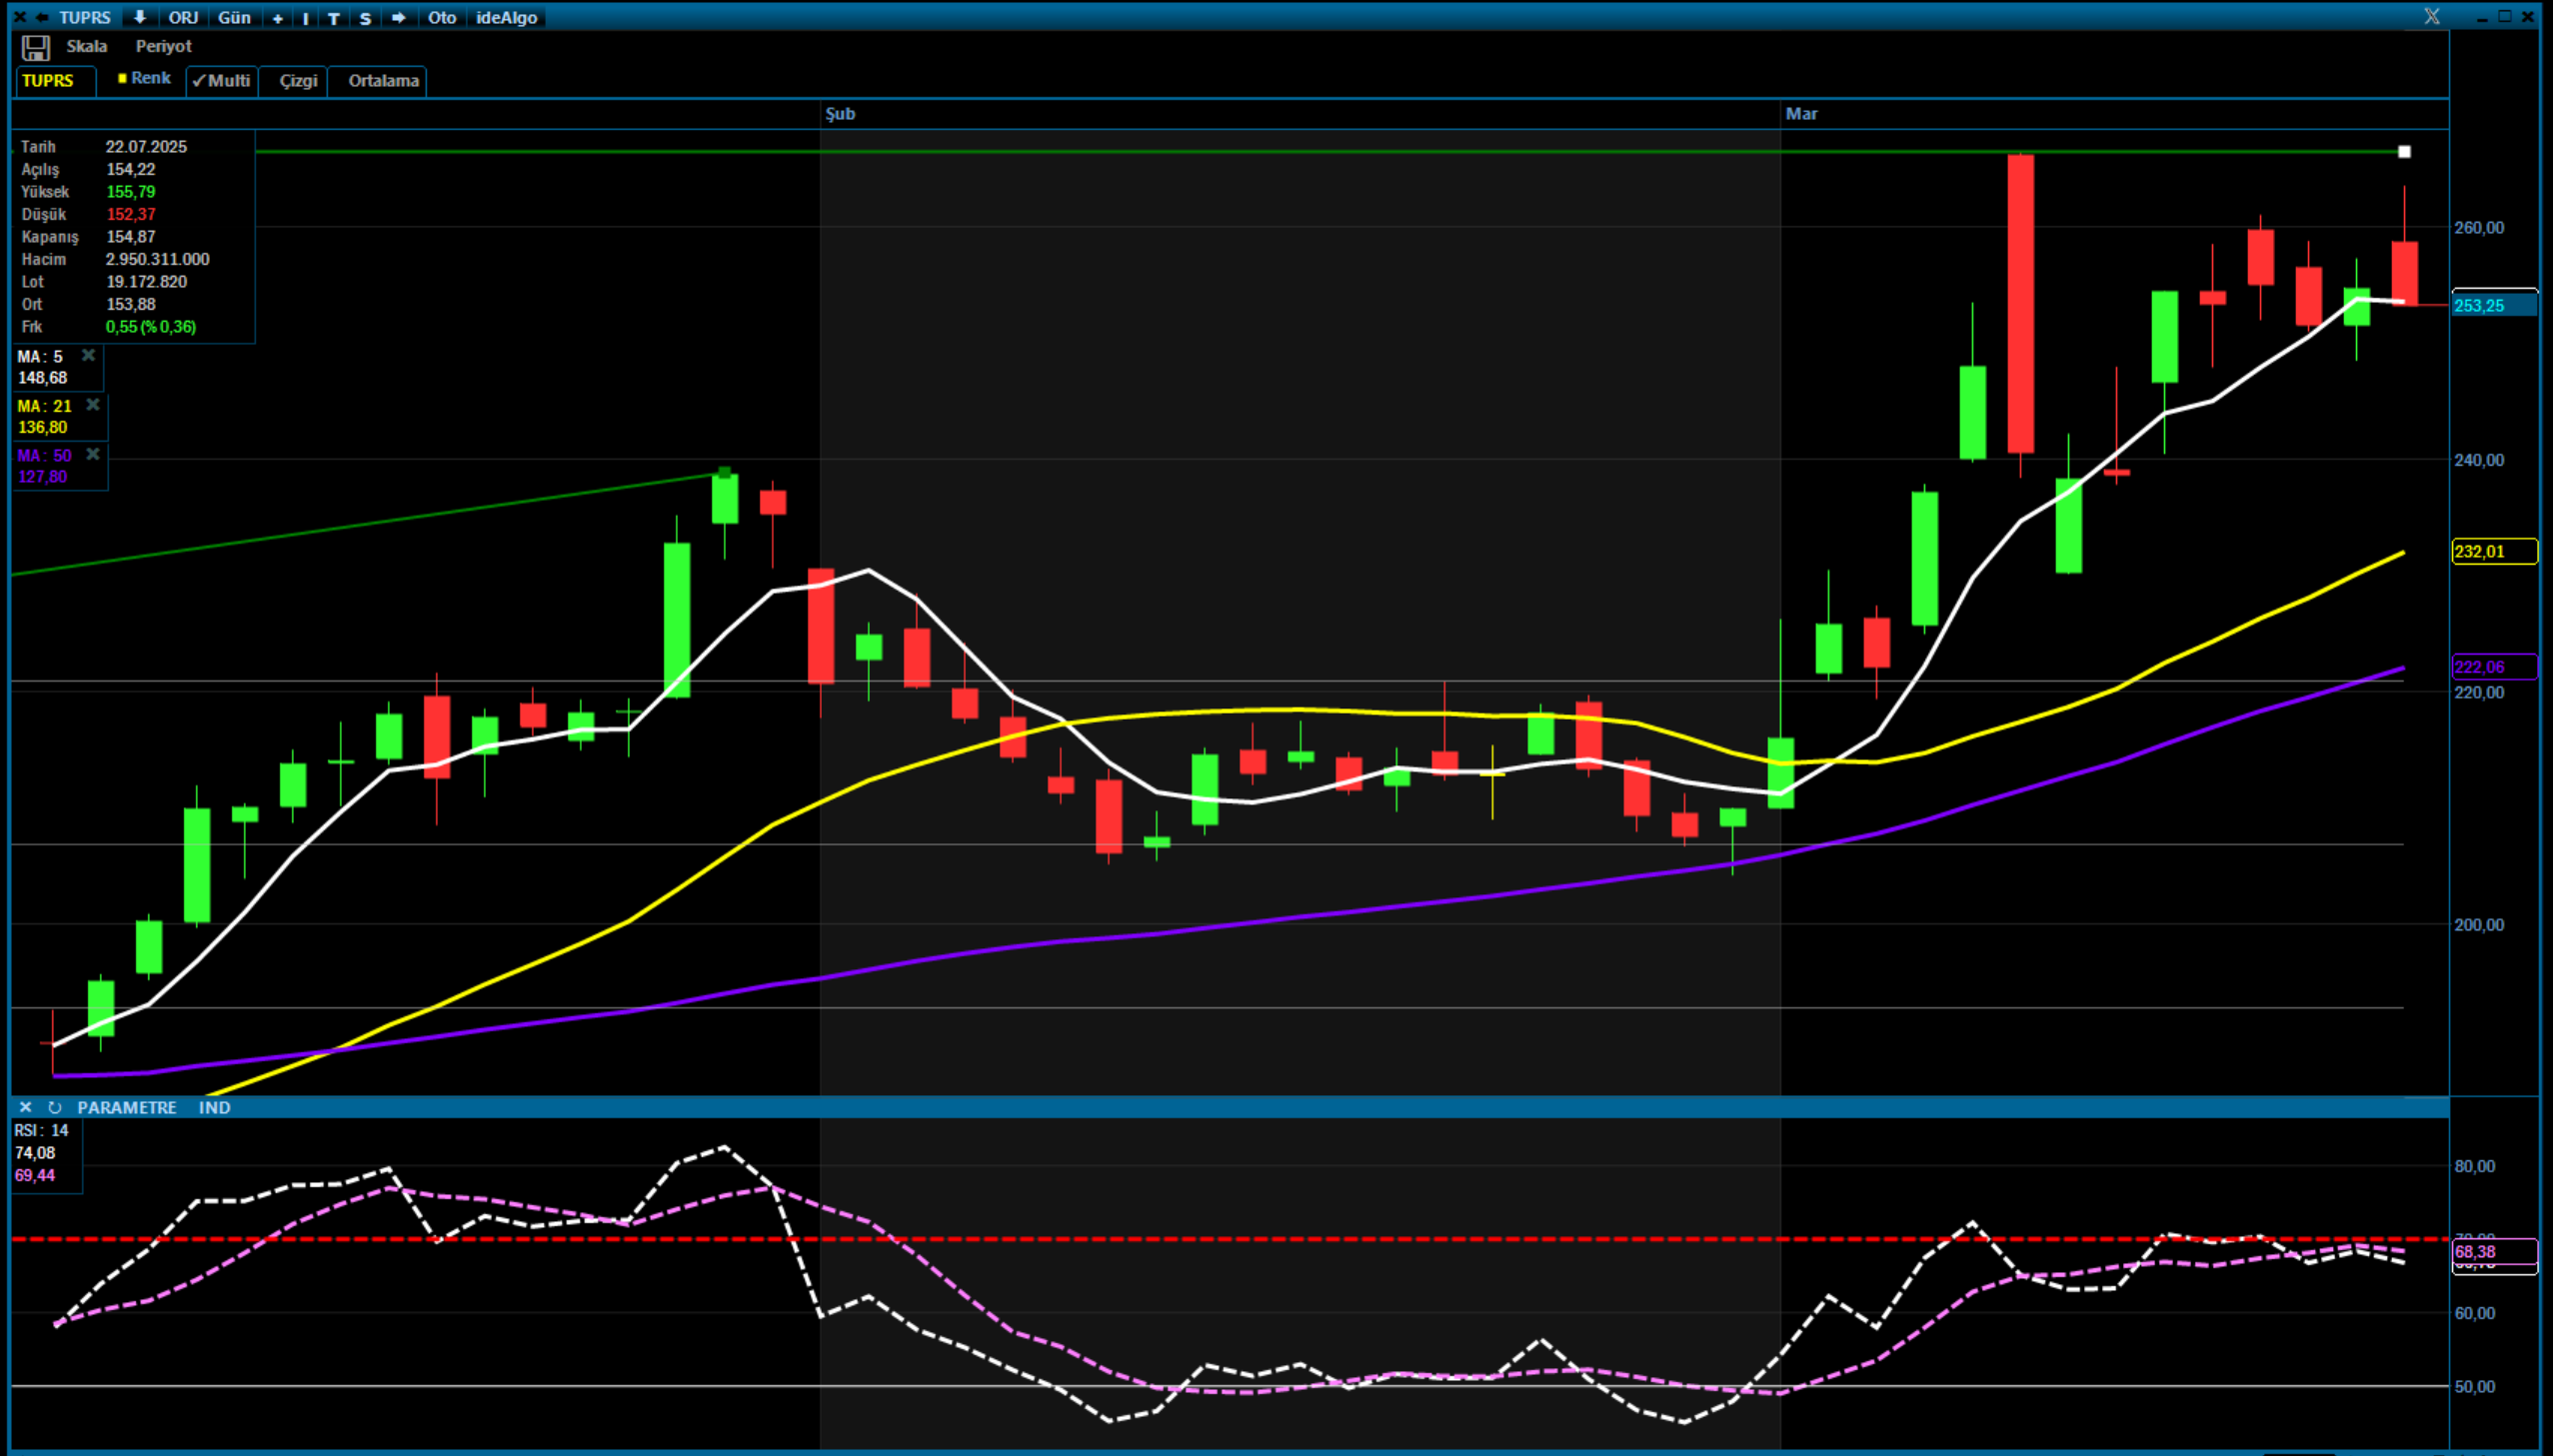Image resolution: width=2553 pixels, height=1456 pixels.
Task: Open the Gün period dropdown
Action: (x=234, y=17)
